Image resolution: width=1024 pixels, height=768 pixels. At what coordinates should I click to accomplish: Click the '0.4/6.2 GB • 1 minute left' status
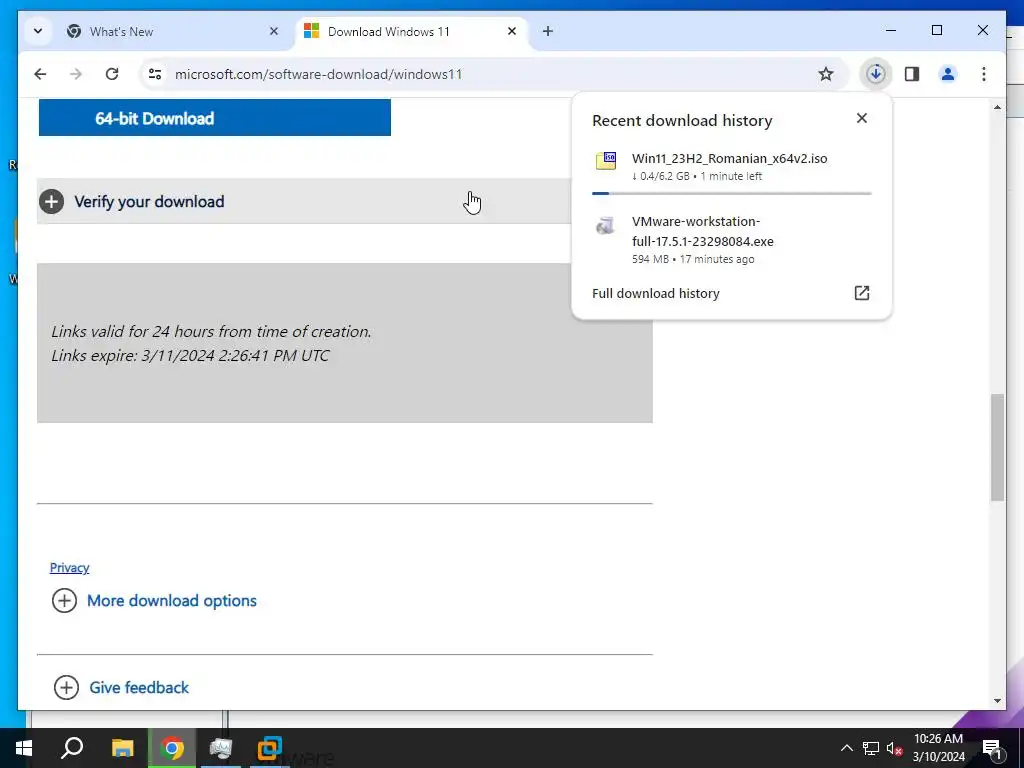point(697,176)
